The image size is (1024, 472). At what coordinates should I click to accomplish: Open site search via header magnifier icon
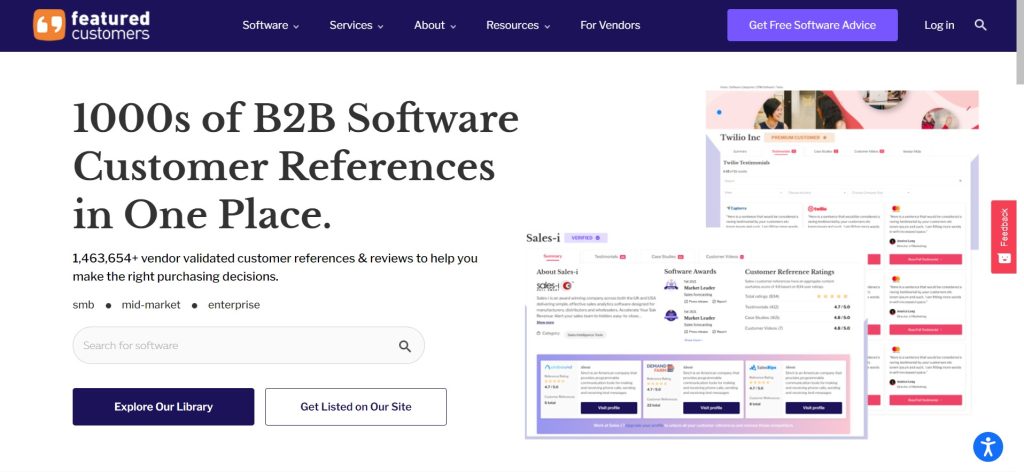980,25
